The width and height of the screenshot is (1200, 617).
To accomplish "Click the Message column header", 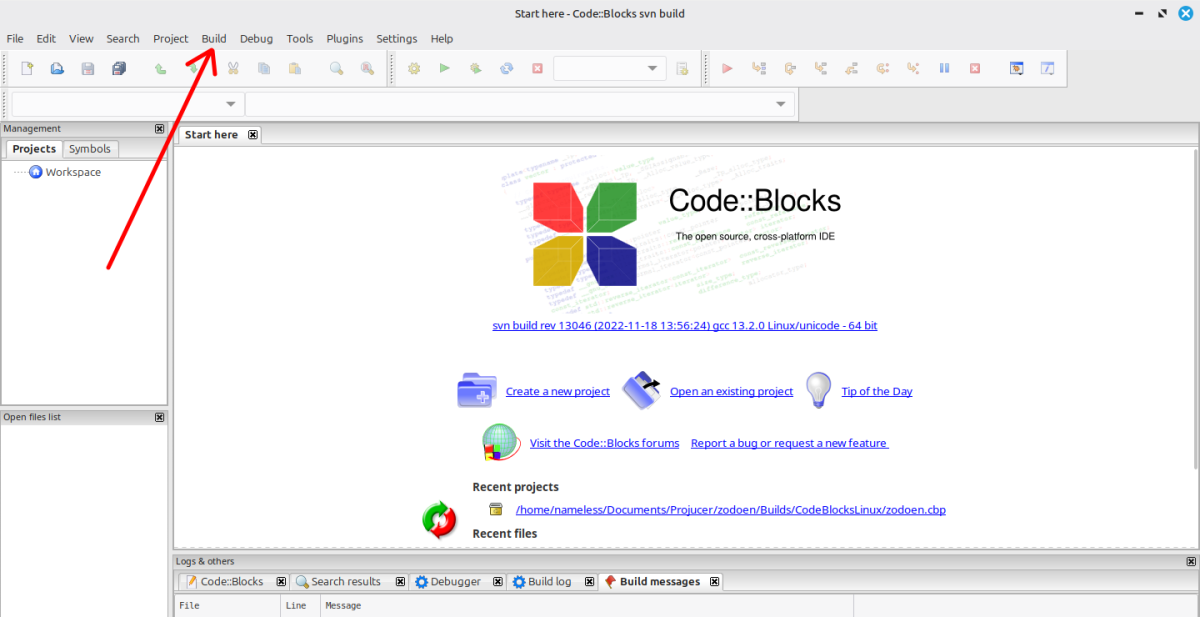I will pos(586,606).
